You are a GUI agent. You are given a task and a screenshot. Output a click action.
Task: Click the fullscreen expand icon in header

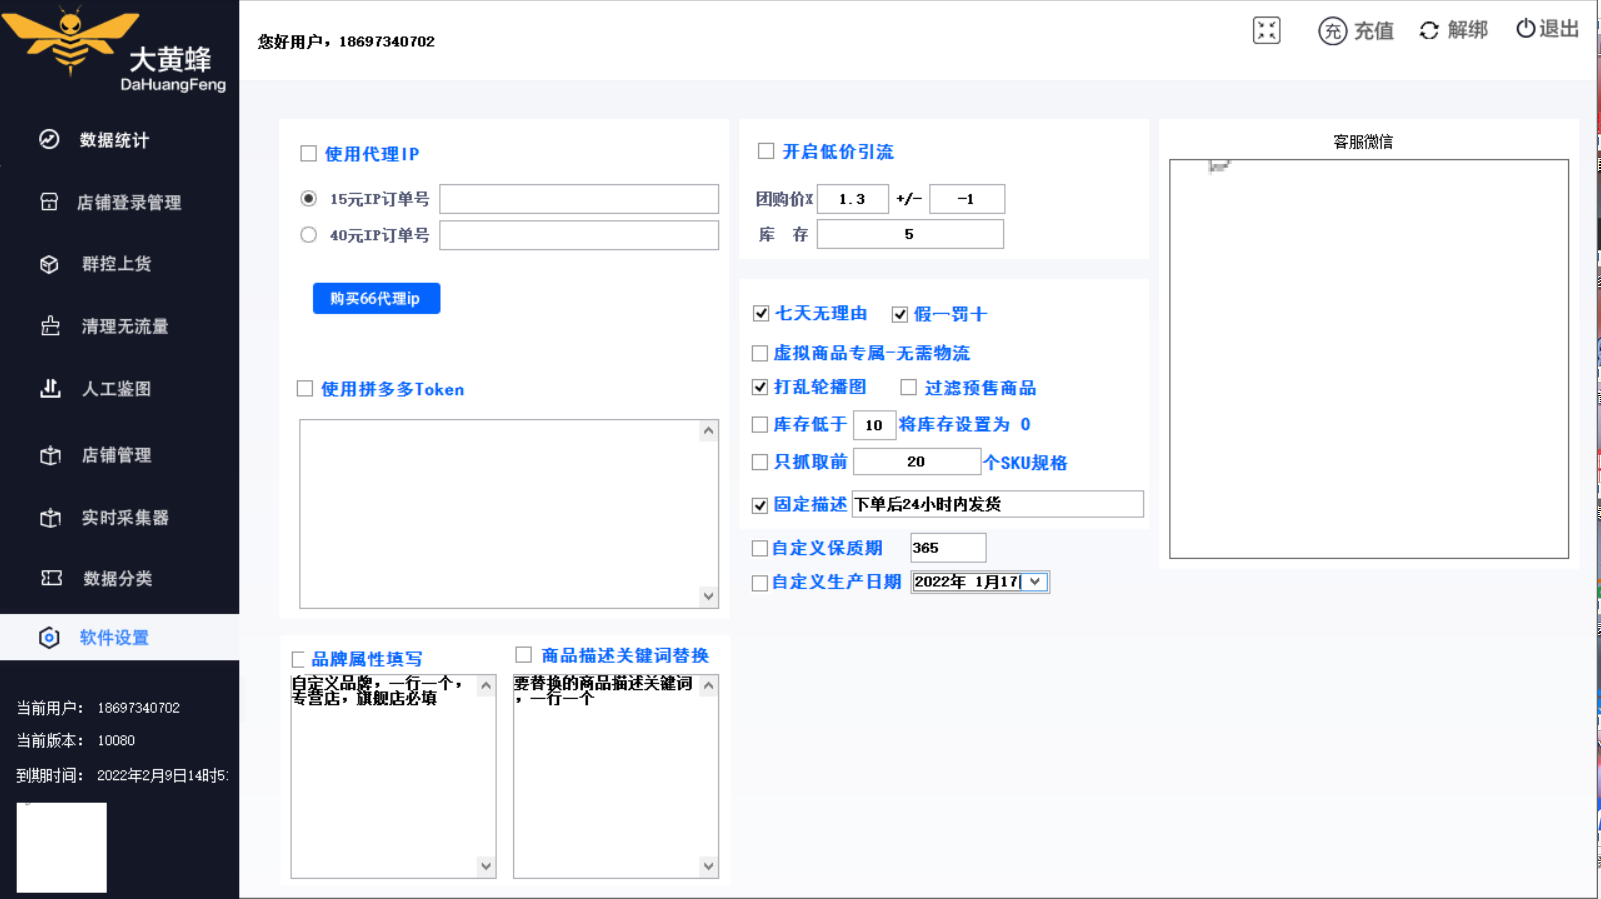(1266, 31)
